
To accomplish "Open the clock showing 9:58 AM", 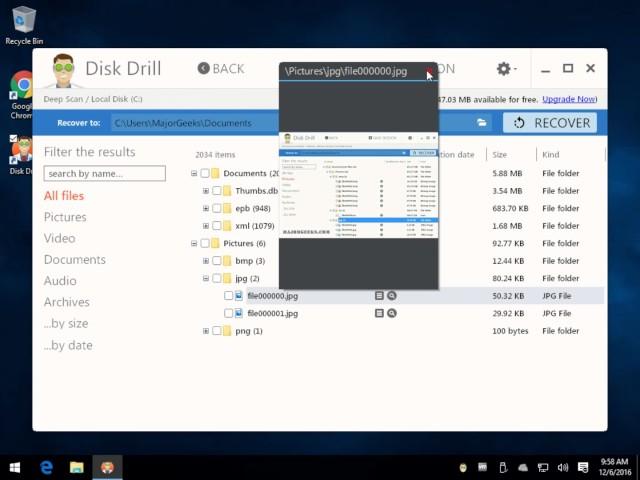I will [614, 467].
